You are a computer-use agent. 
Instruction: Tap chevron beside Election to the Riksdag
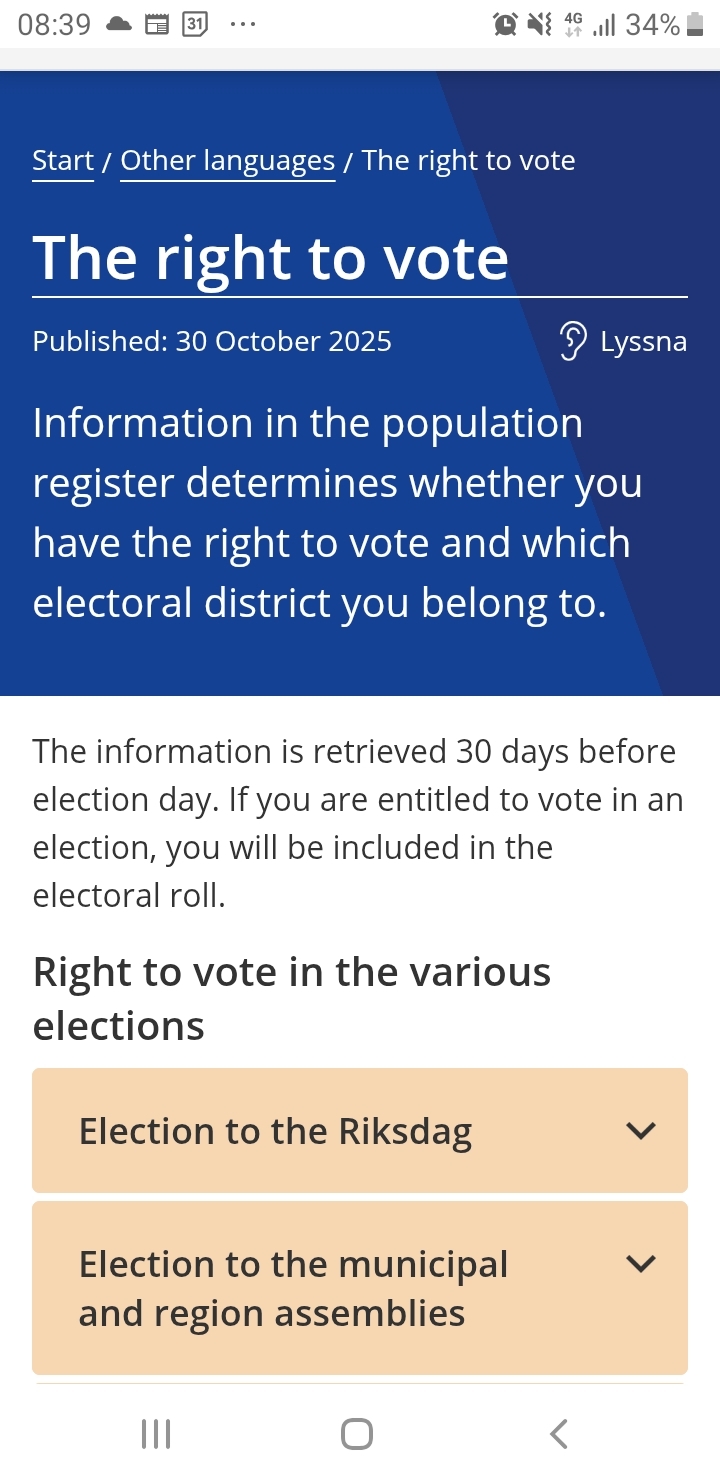pos(640,1131)
